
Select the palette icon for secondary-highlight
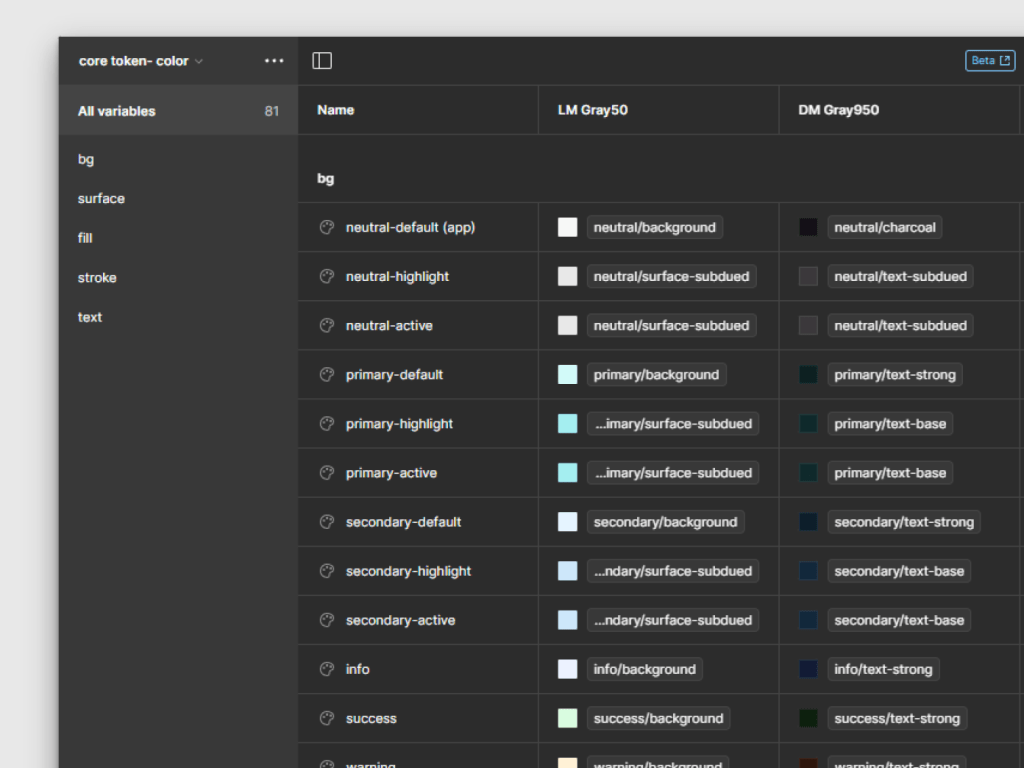click(326, 571)
